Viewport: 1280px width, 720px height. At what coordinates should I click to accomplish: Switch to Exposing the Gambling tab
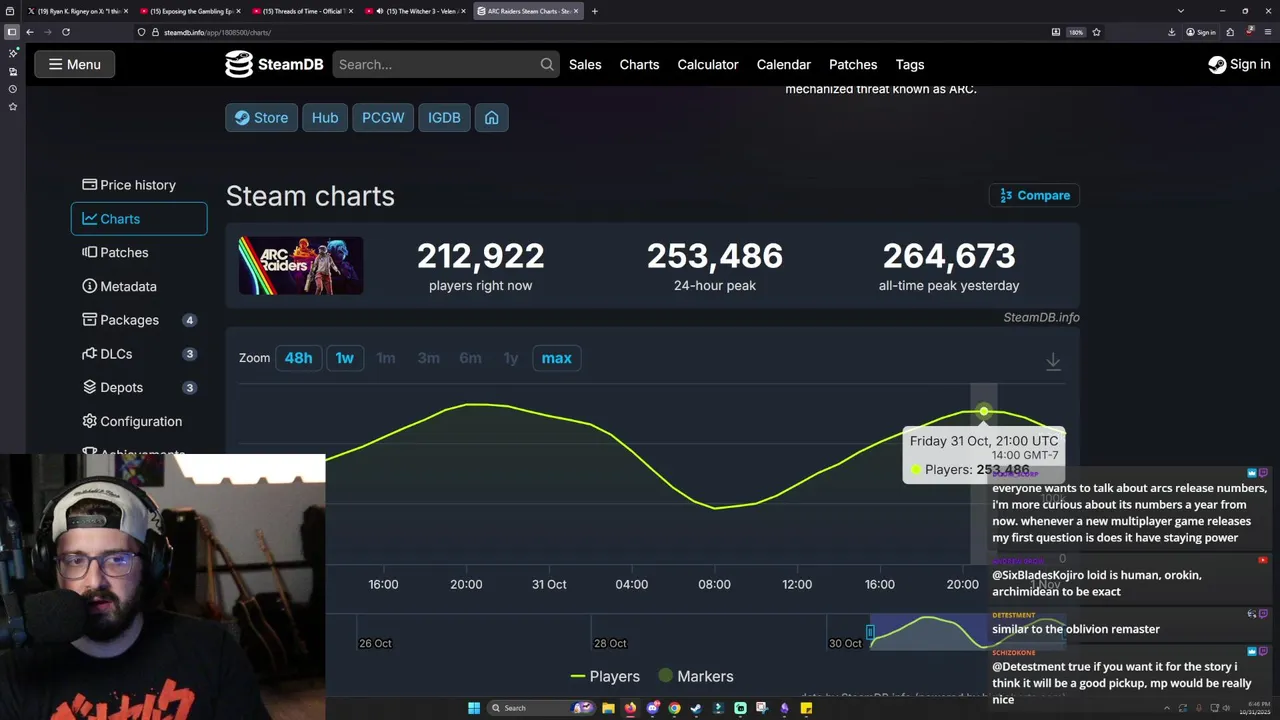[x=191, y=11]
